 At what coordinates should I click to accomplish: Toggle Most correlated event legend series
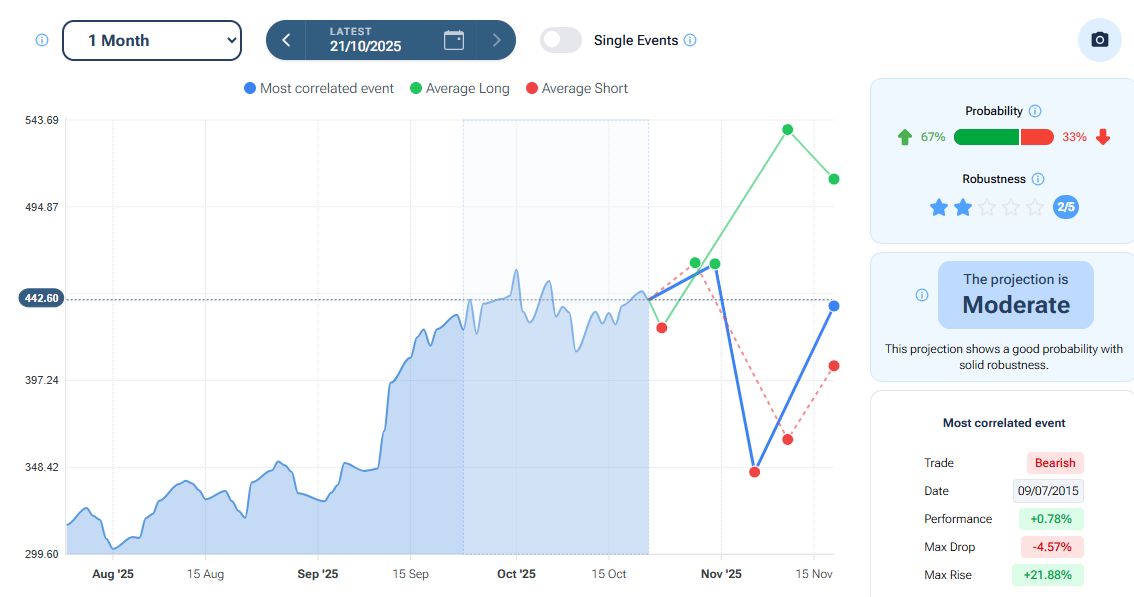pyautogui.click(x=319, y=88)
